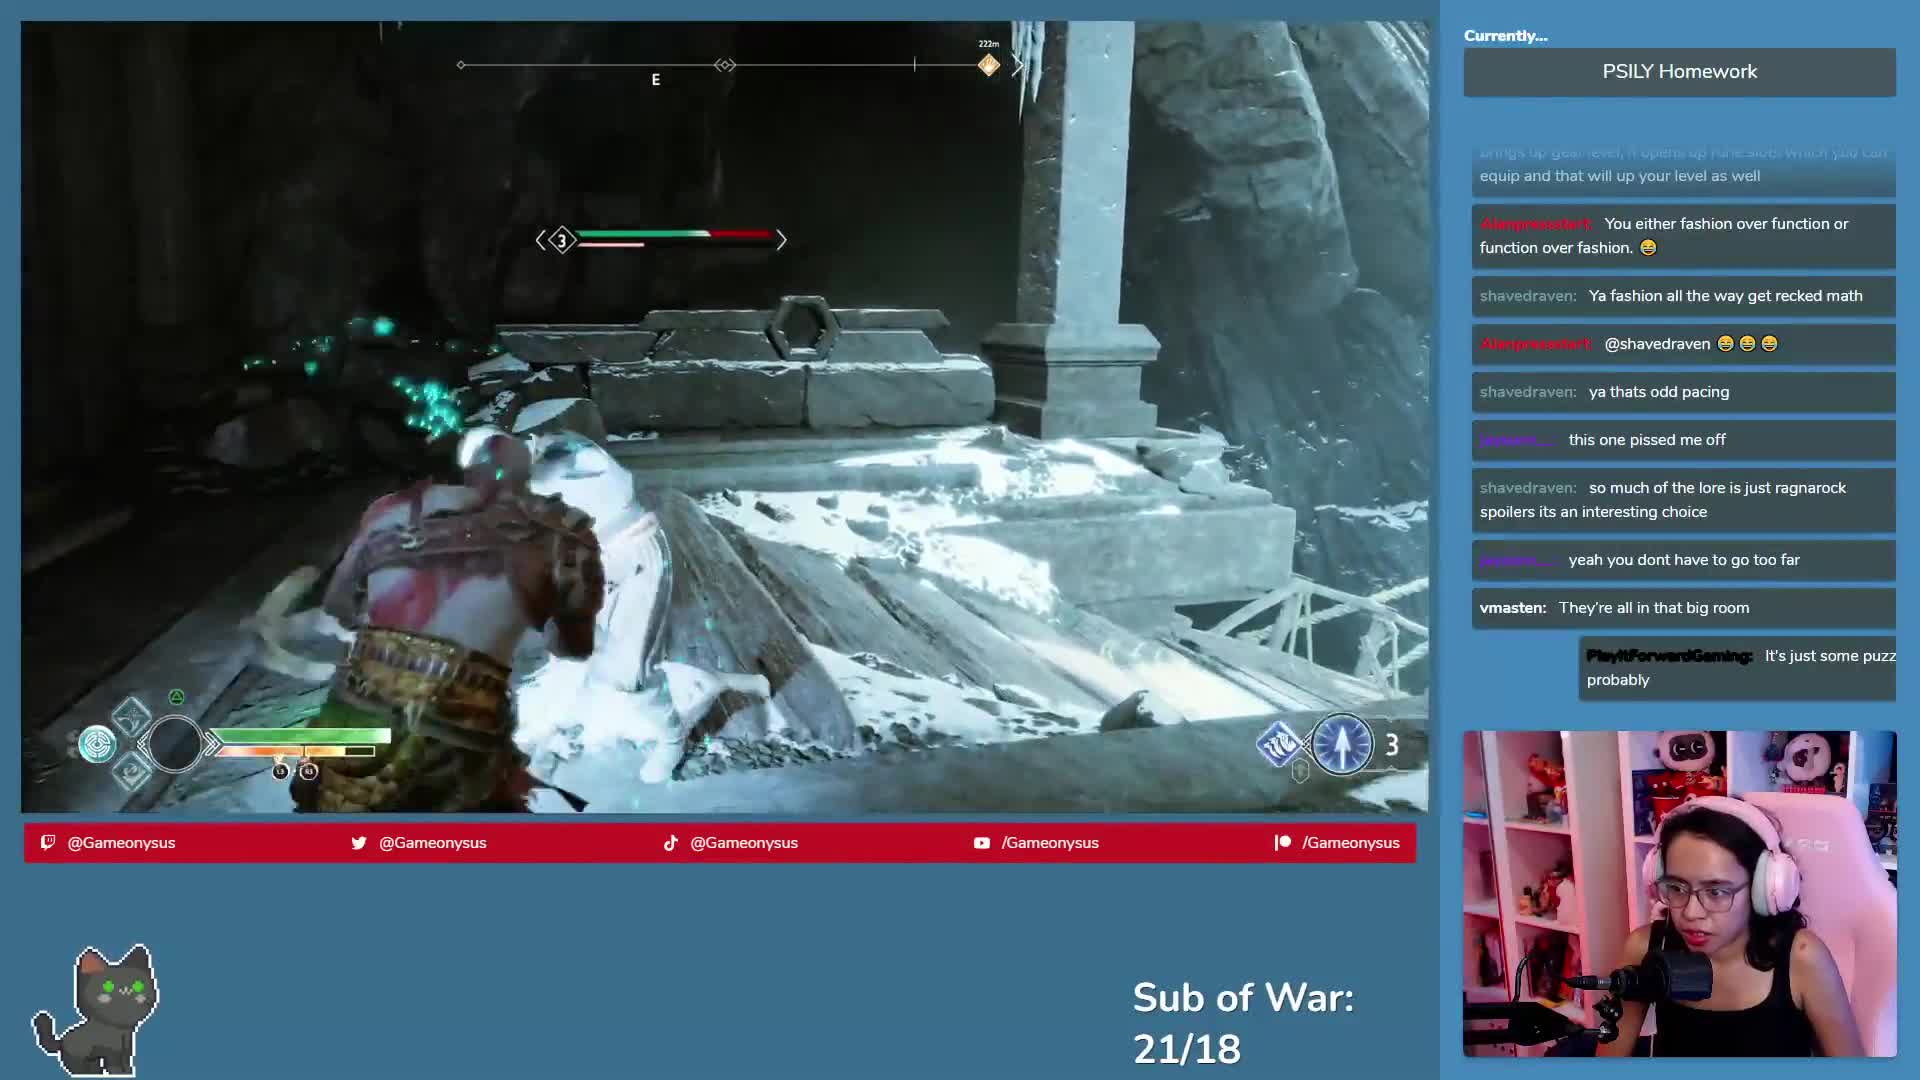Click the first laughing emoji after @shavedraven
Viewport: 1920px width, 1080px height.
pos(1725,344)
